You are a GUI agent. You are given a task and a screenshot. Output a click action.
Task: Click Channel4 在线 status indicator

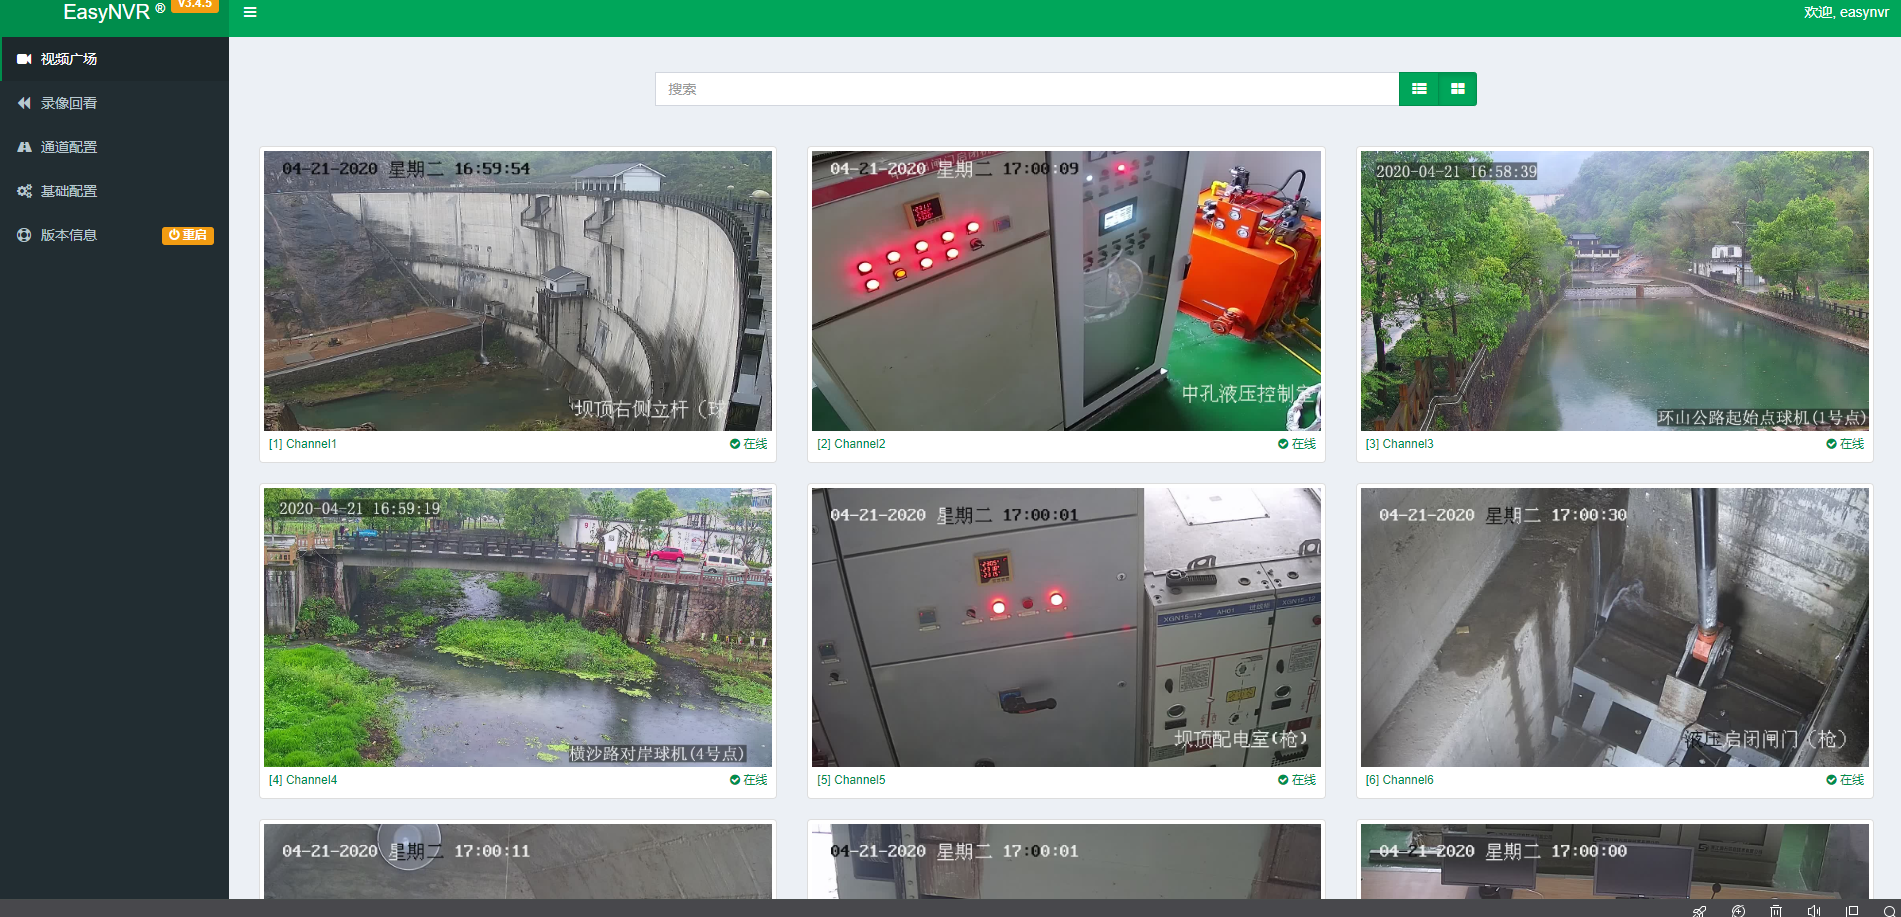[x=749, y=780]
